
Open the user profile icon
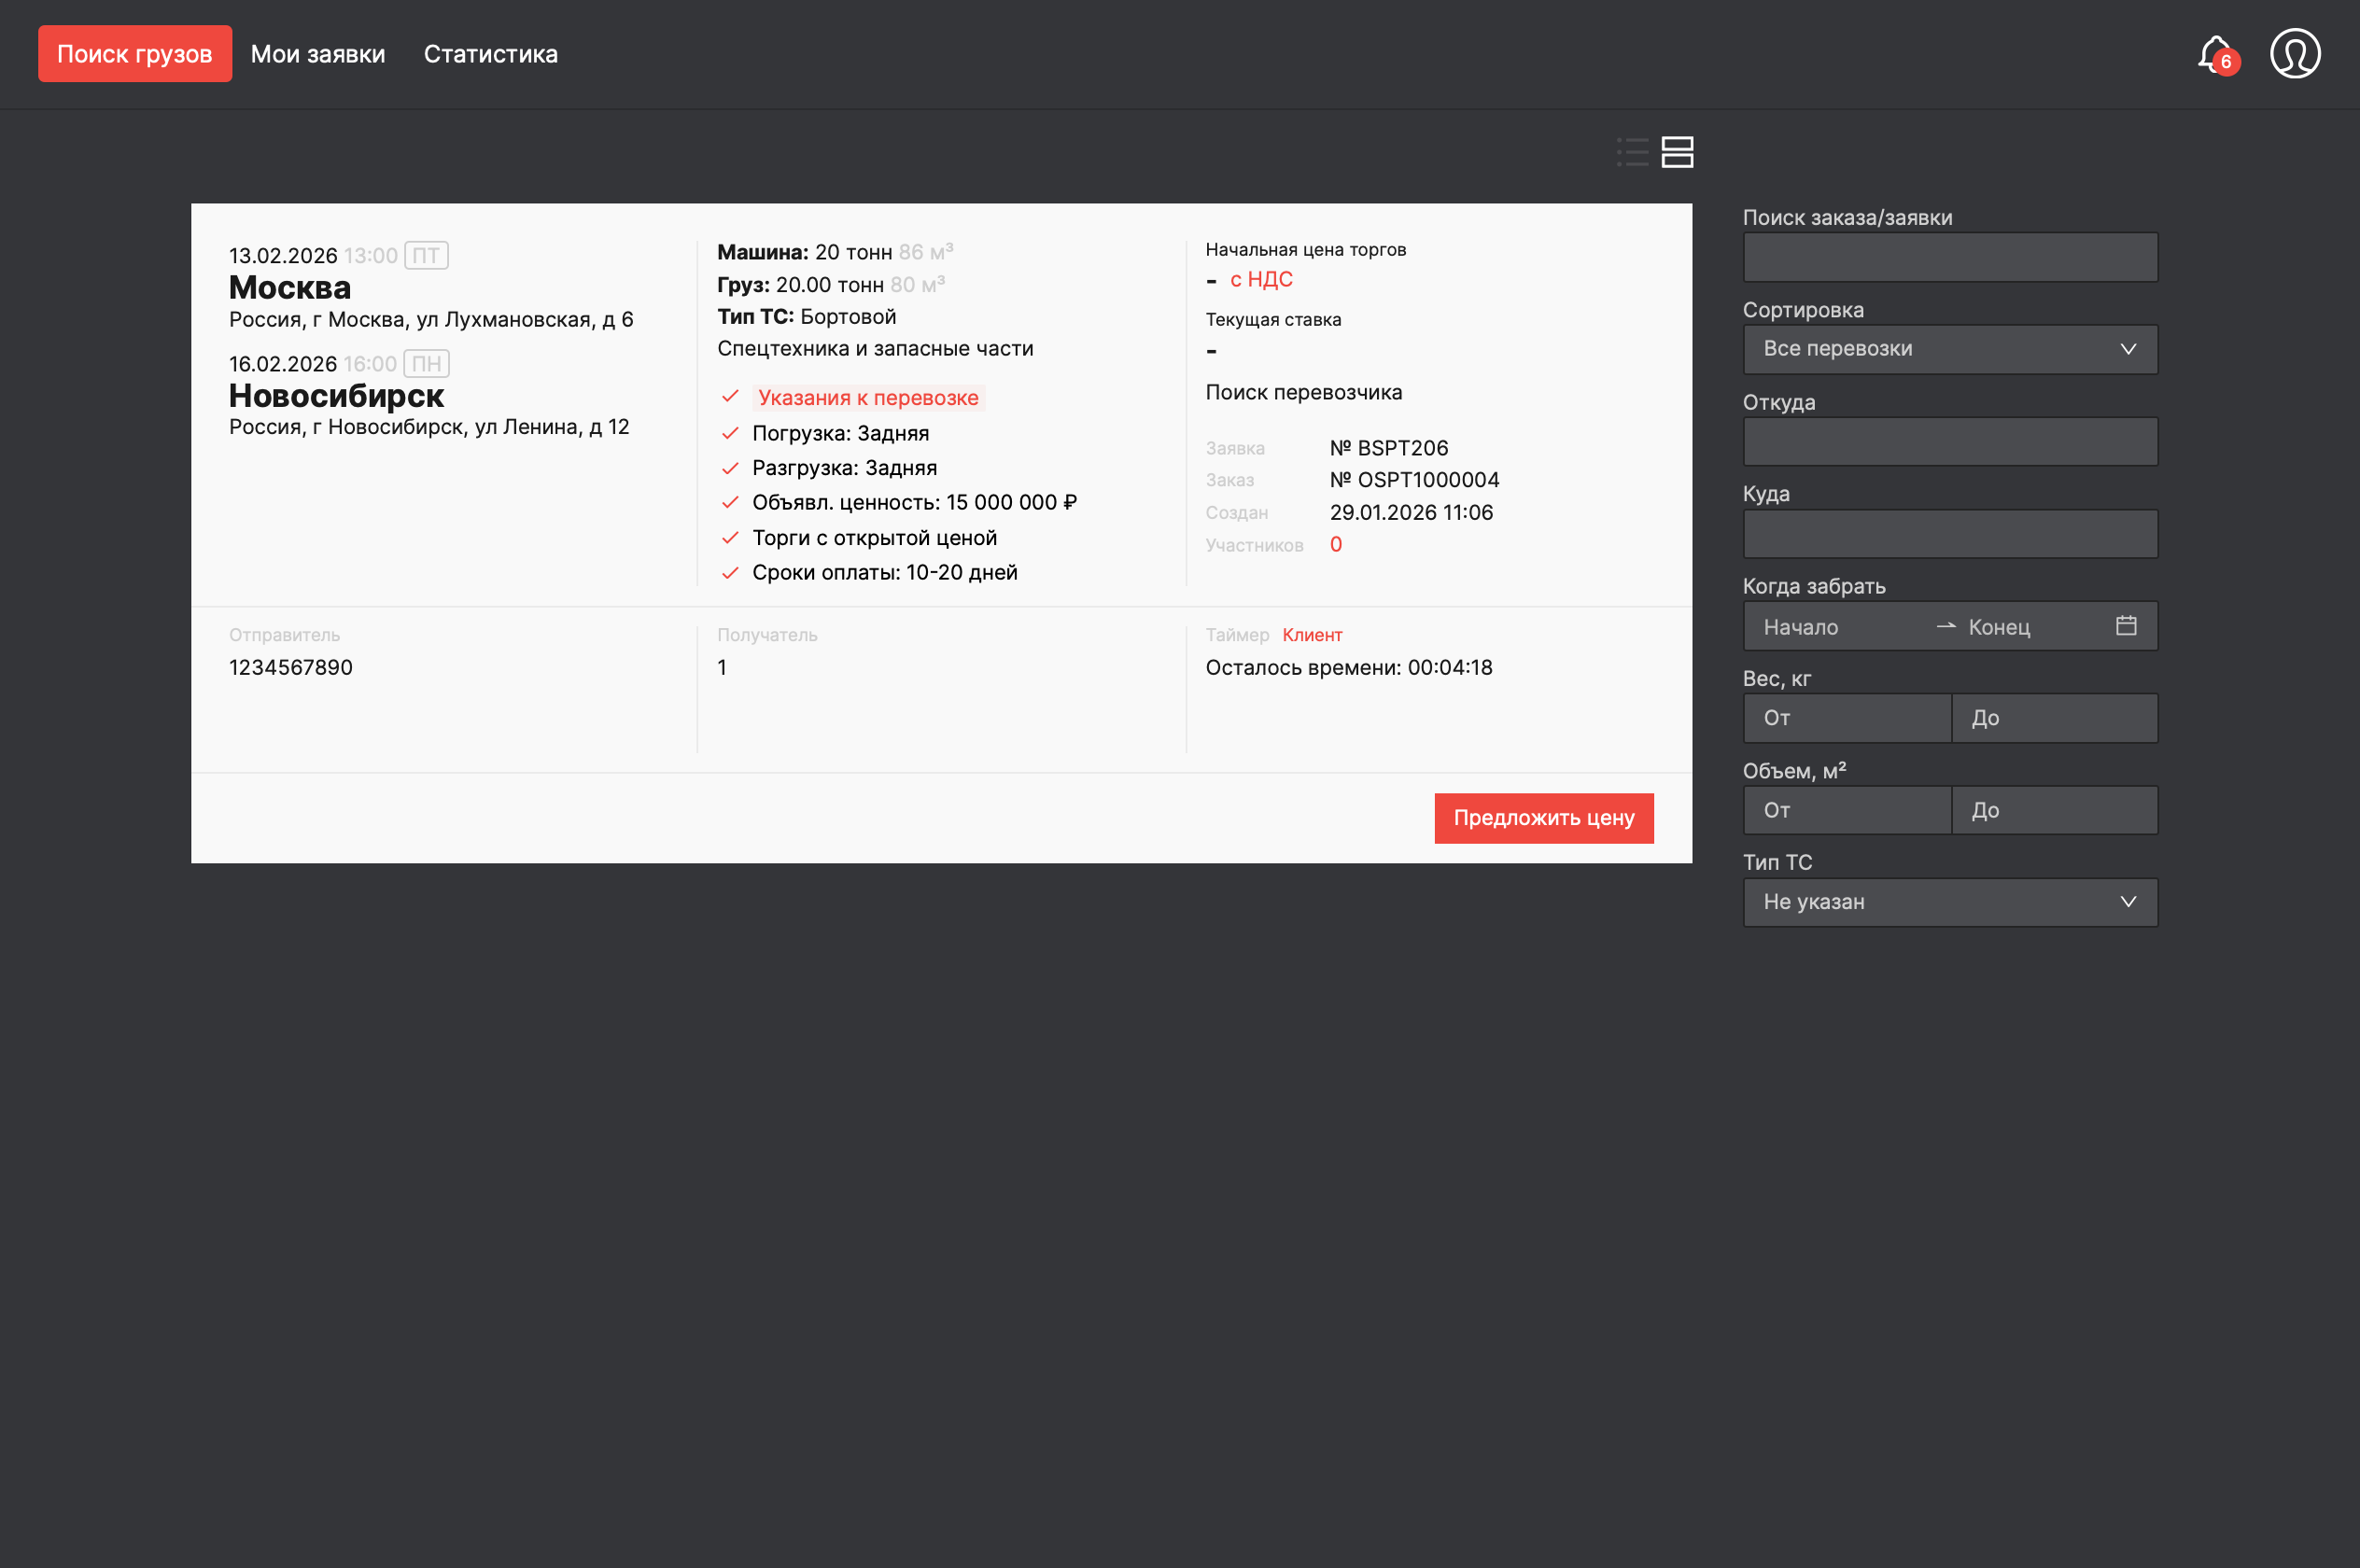coord(2295,54)
